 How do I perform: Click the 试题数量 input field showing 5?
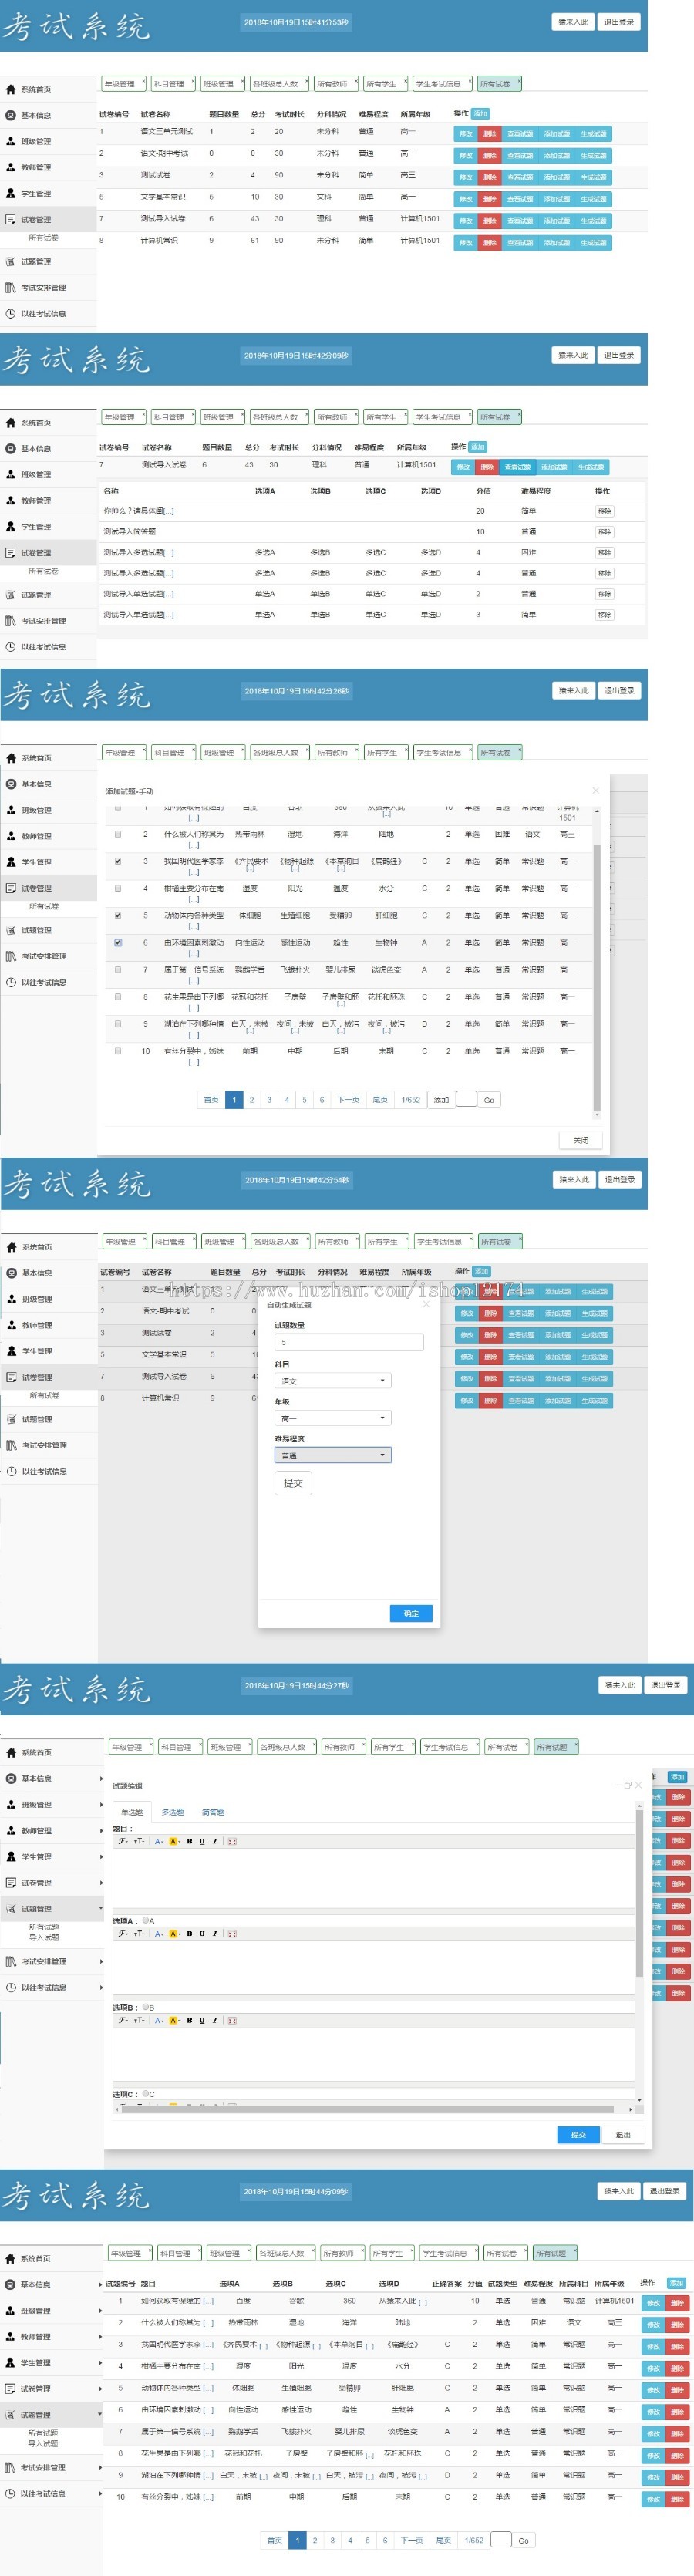[x=349, y=1342]
